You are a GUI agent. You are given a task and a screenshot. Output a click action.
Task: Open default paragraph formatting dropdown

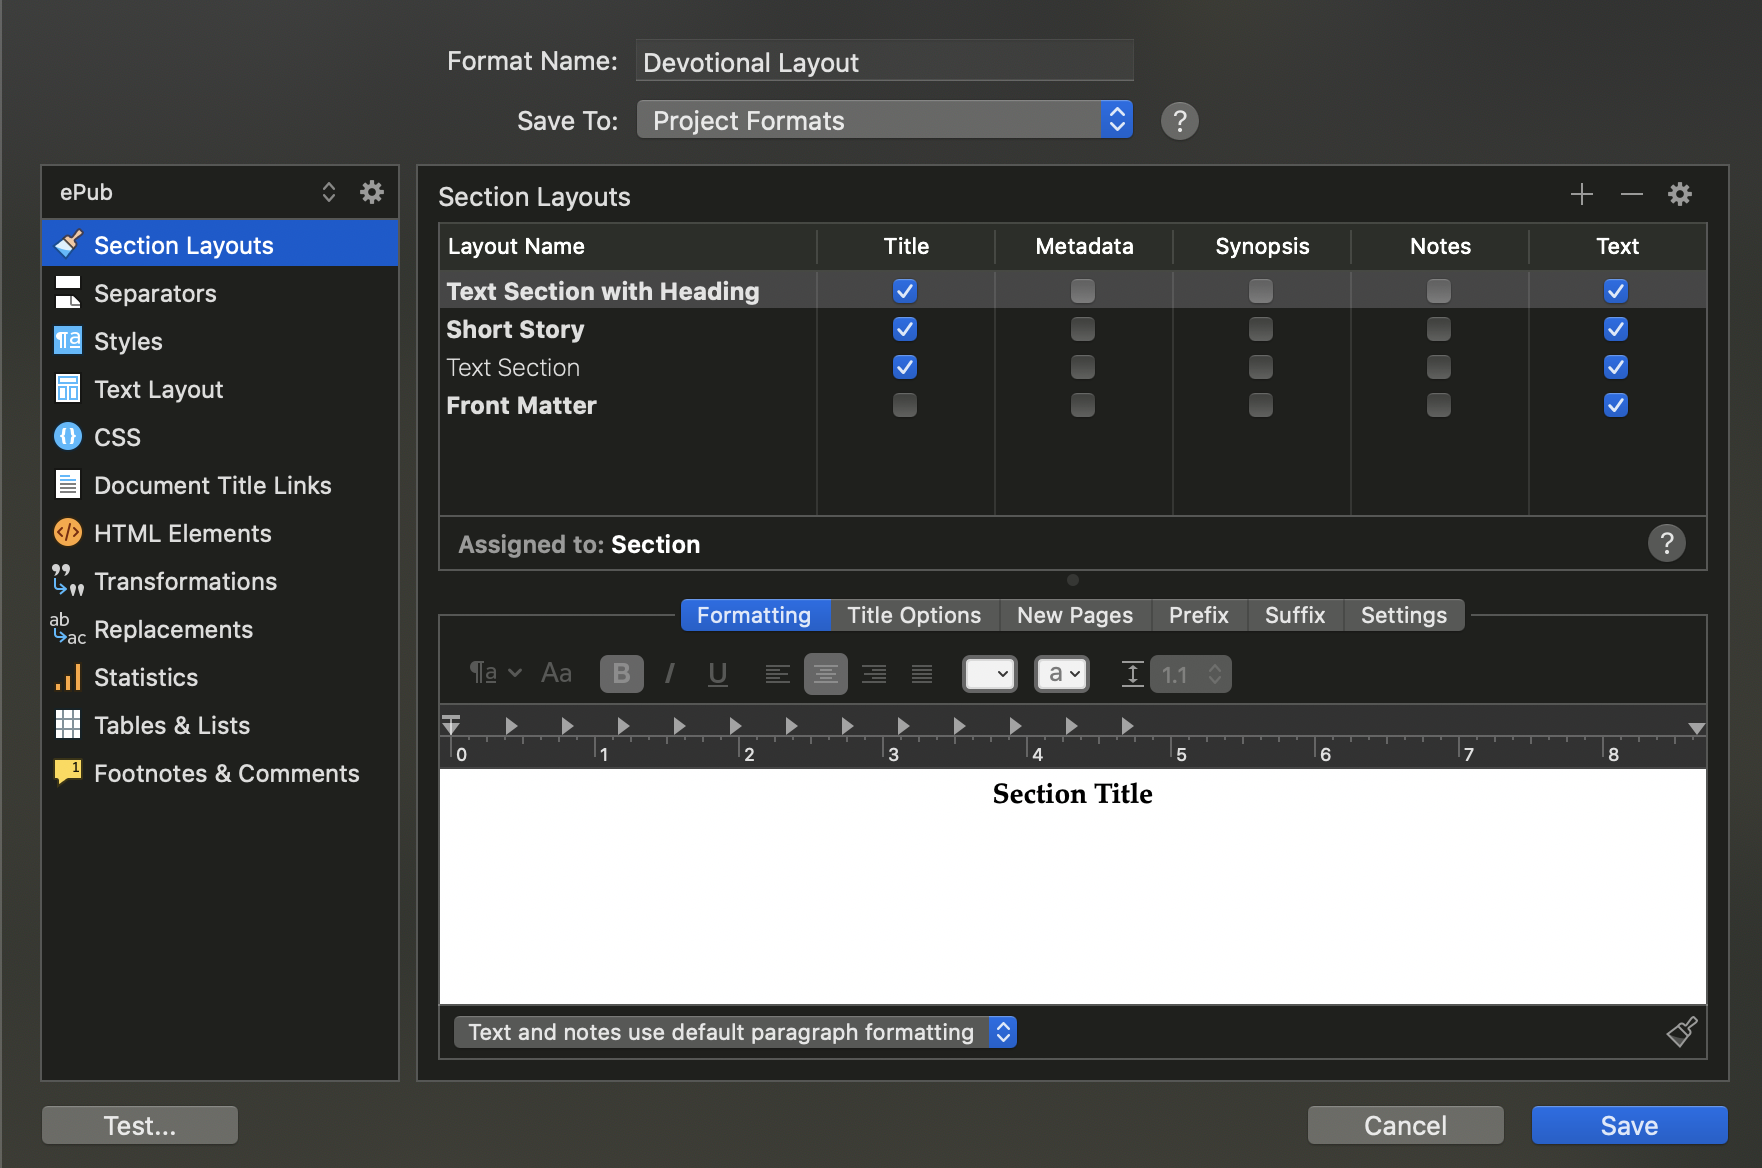(734, 1032)
